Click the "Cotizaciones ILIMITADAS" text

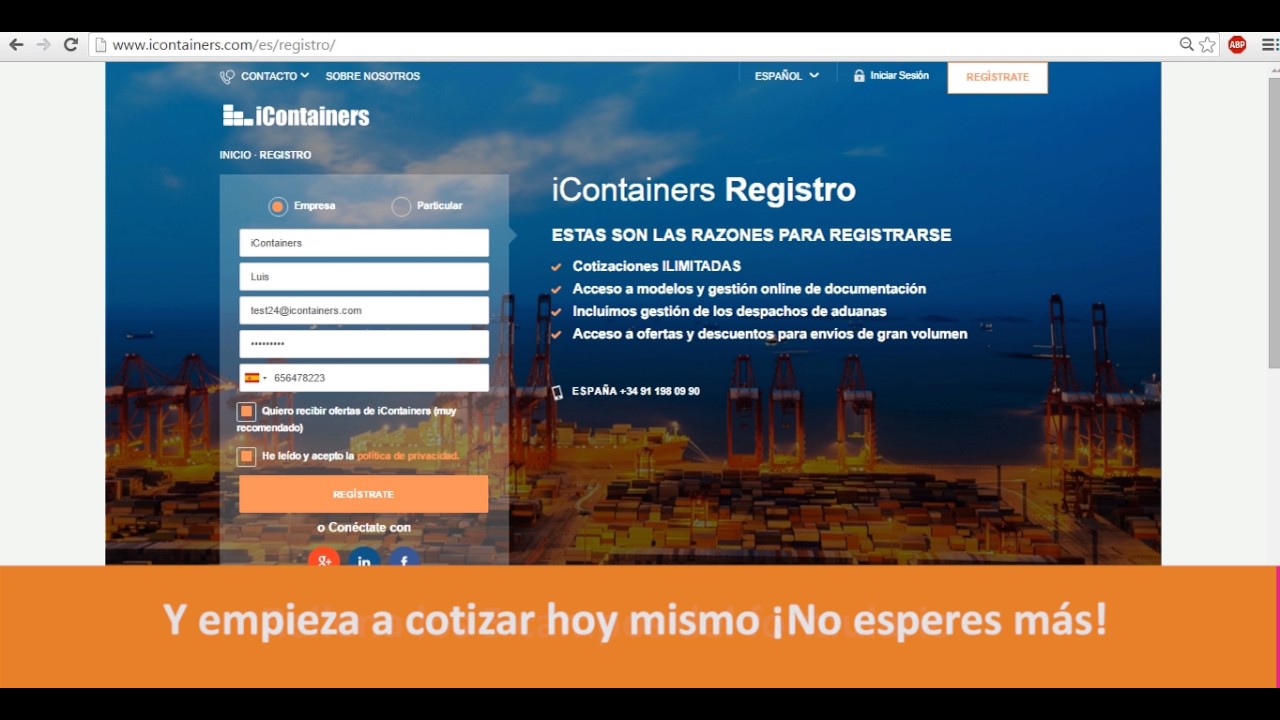click(657, 266)
